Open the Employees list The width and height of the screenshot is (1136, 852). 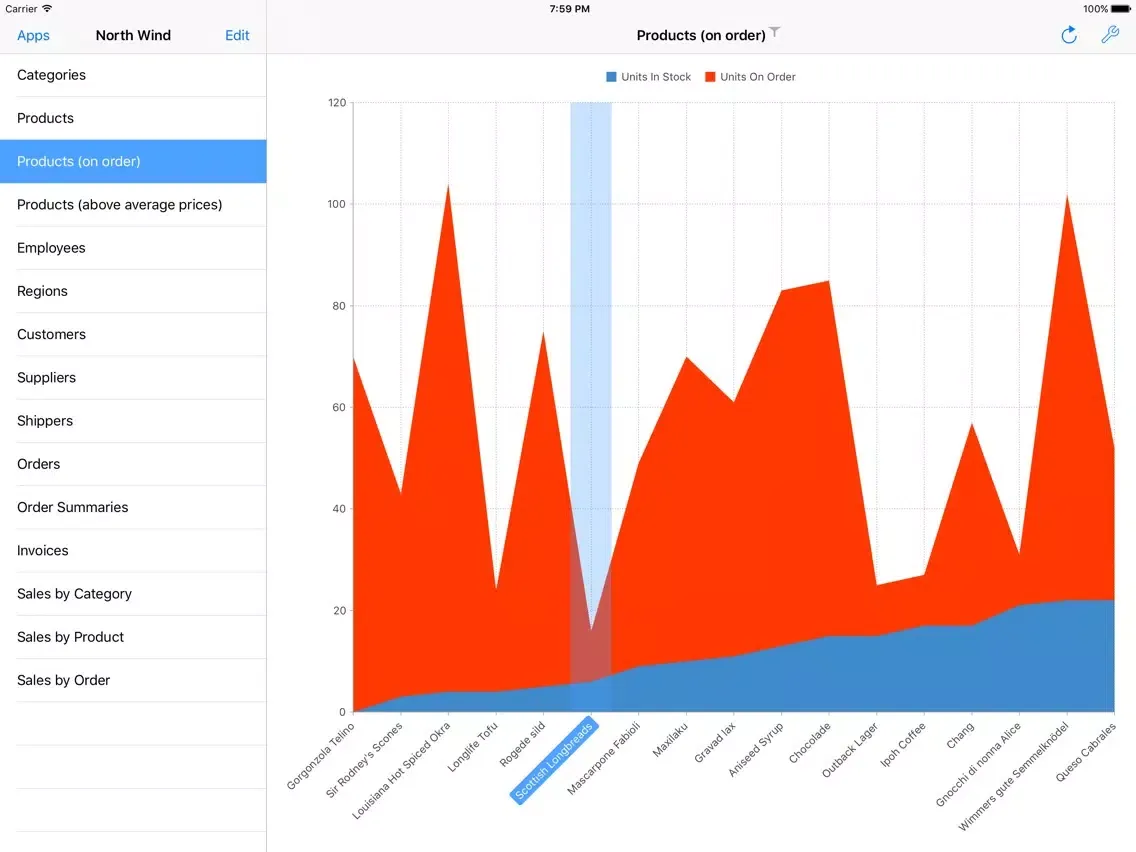pyautogui.click(x=133, y=248)
